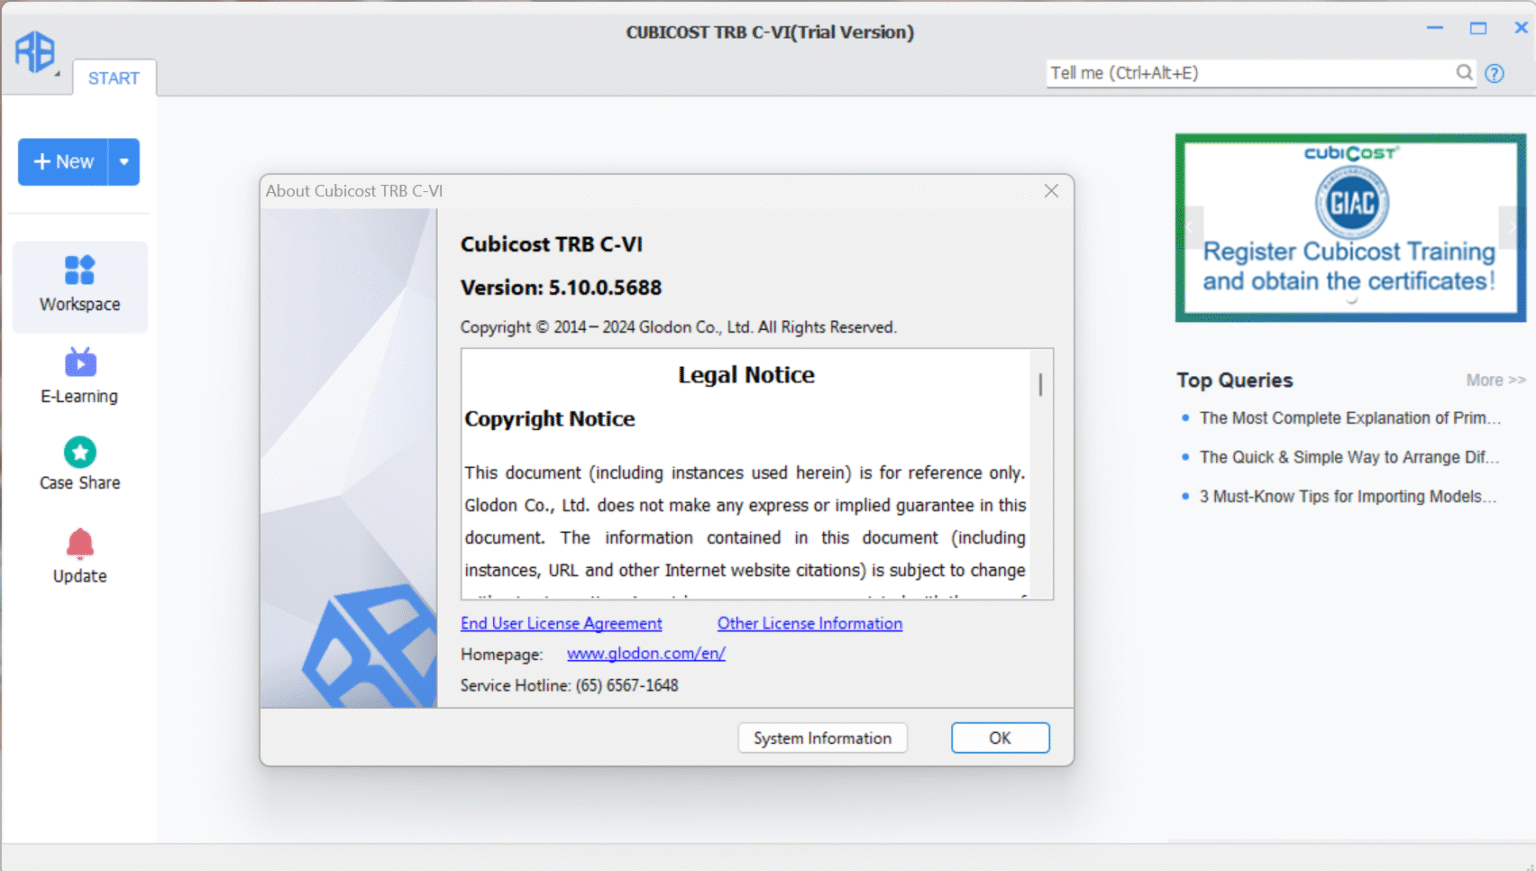
Task: Switch to the START tab
Action: tap(113, 78)
